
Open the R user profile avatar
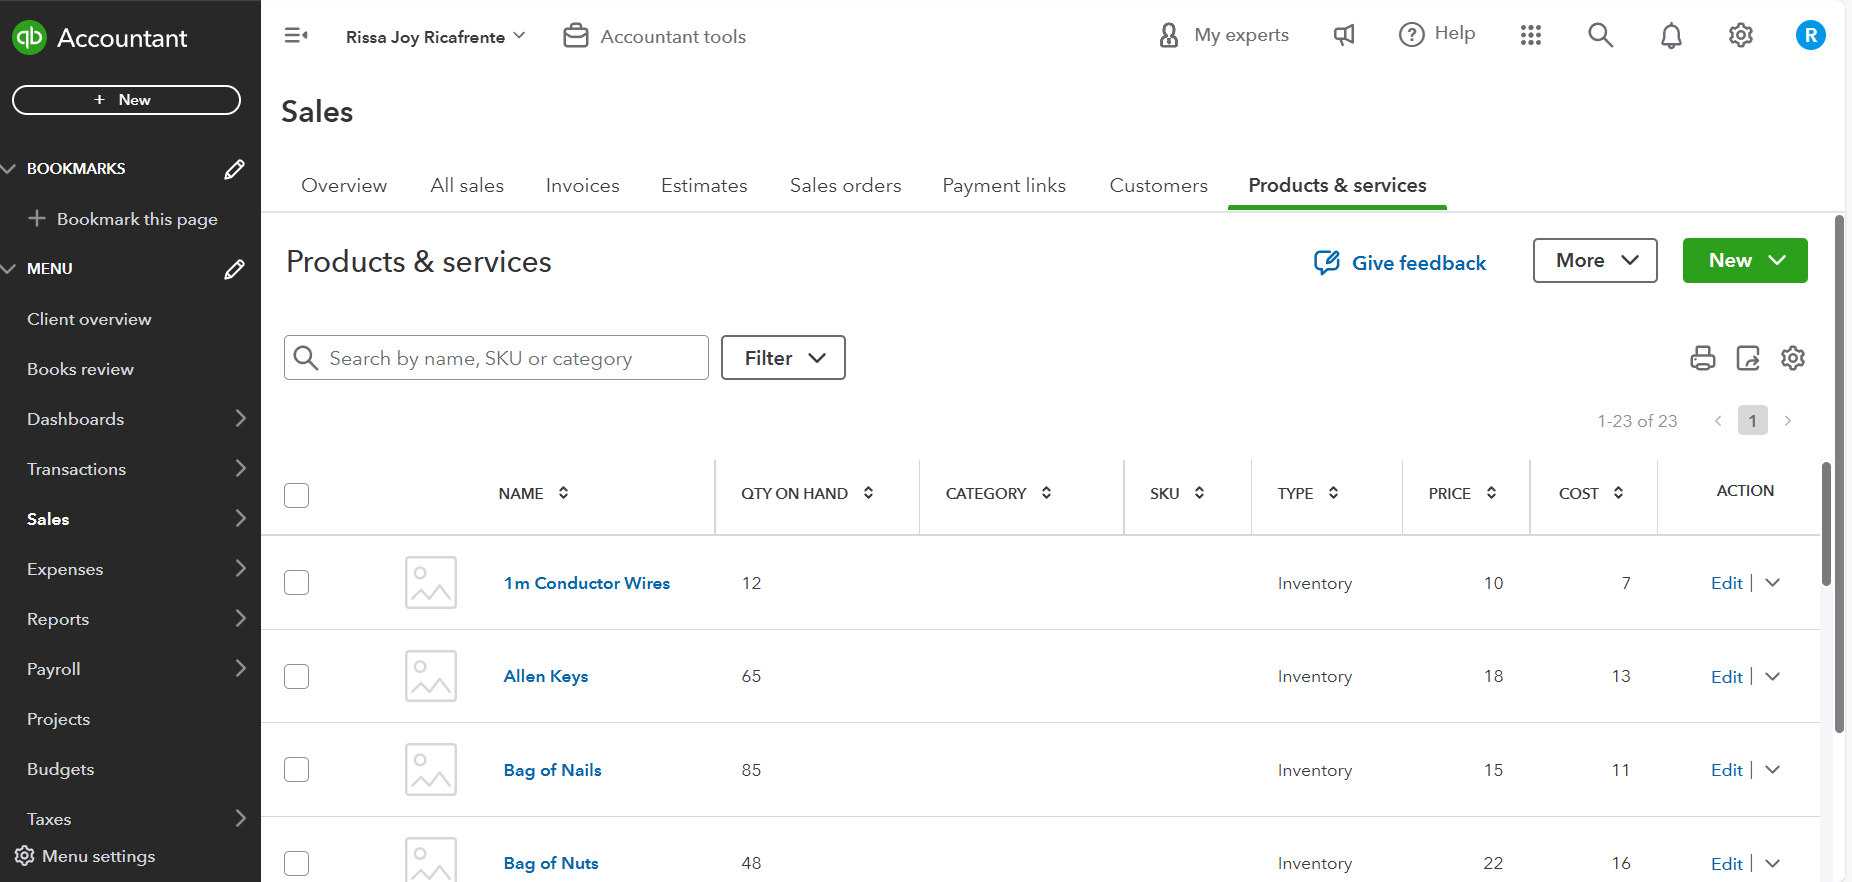click(x=1811, y=35)
